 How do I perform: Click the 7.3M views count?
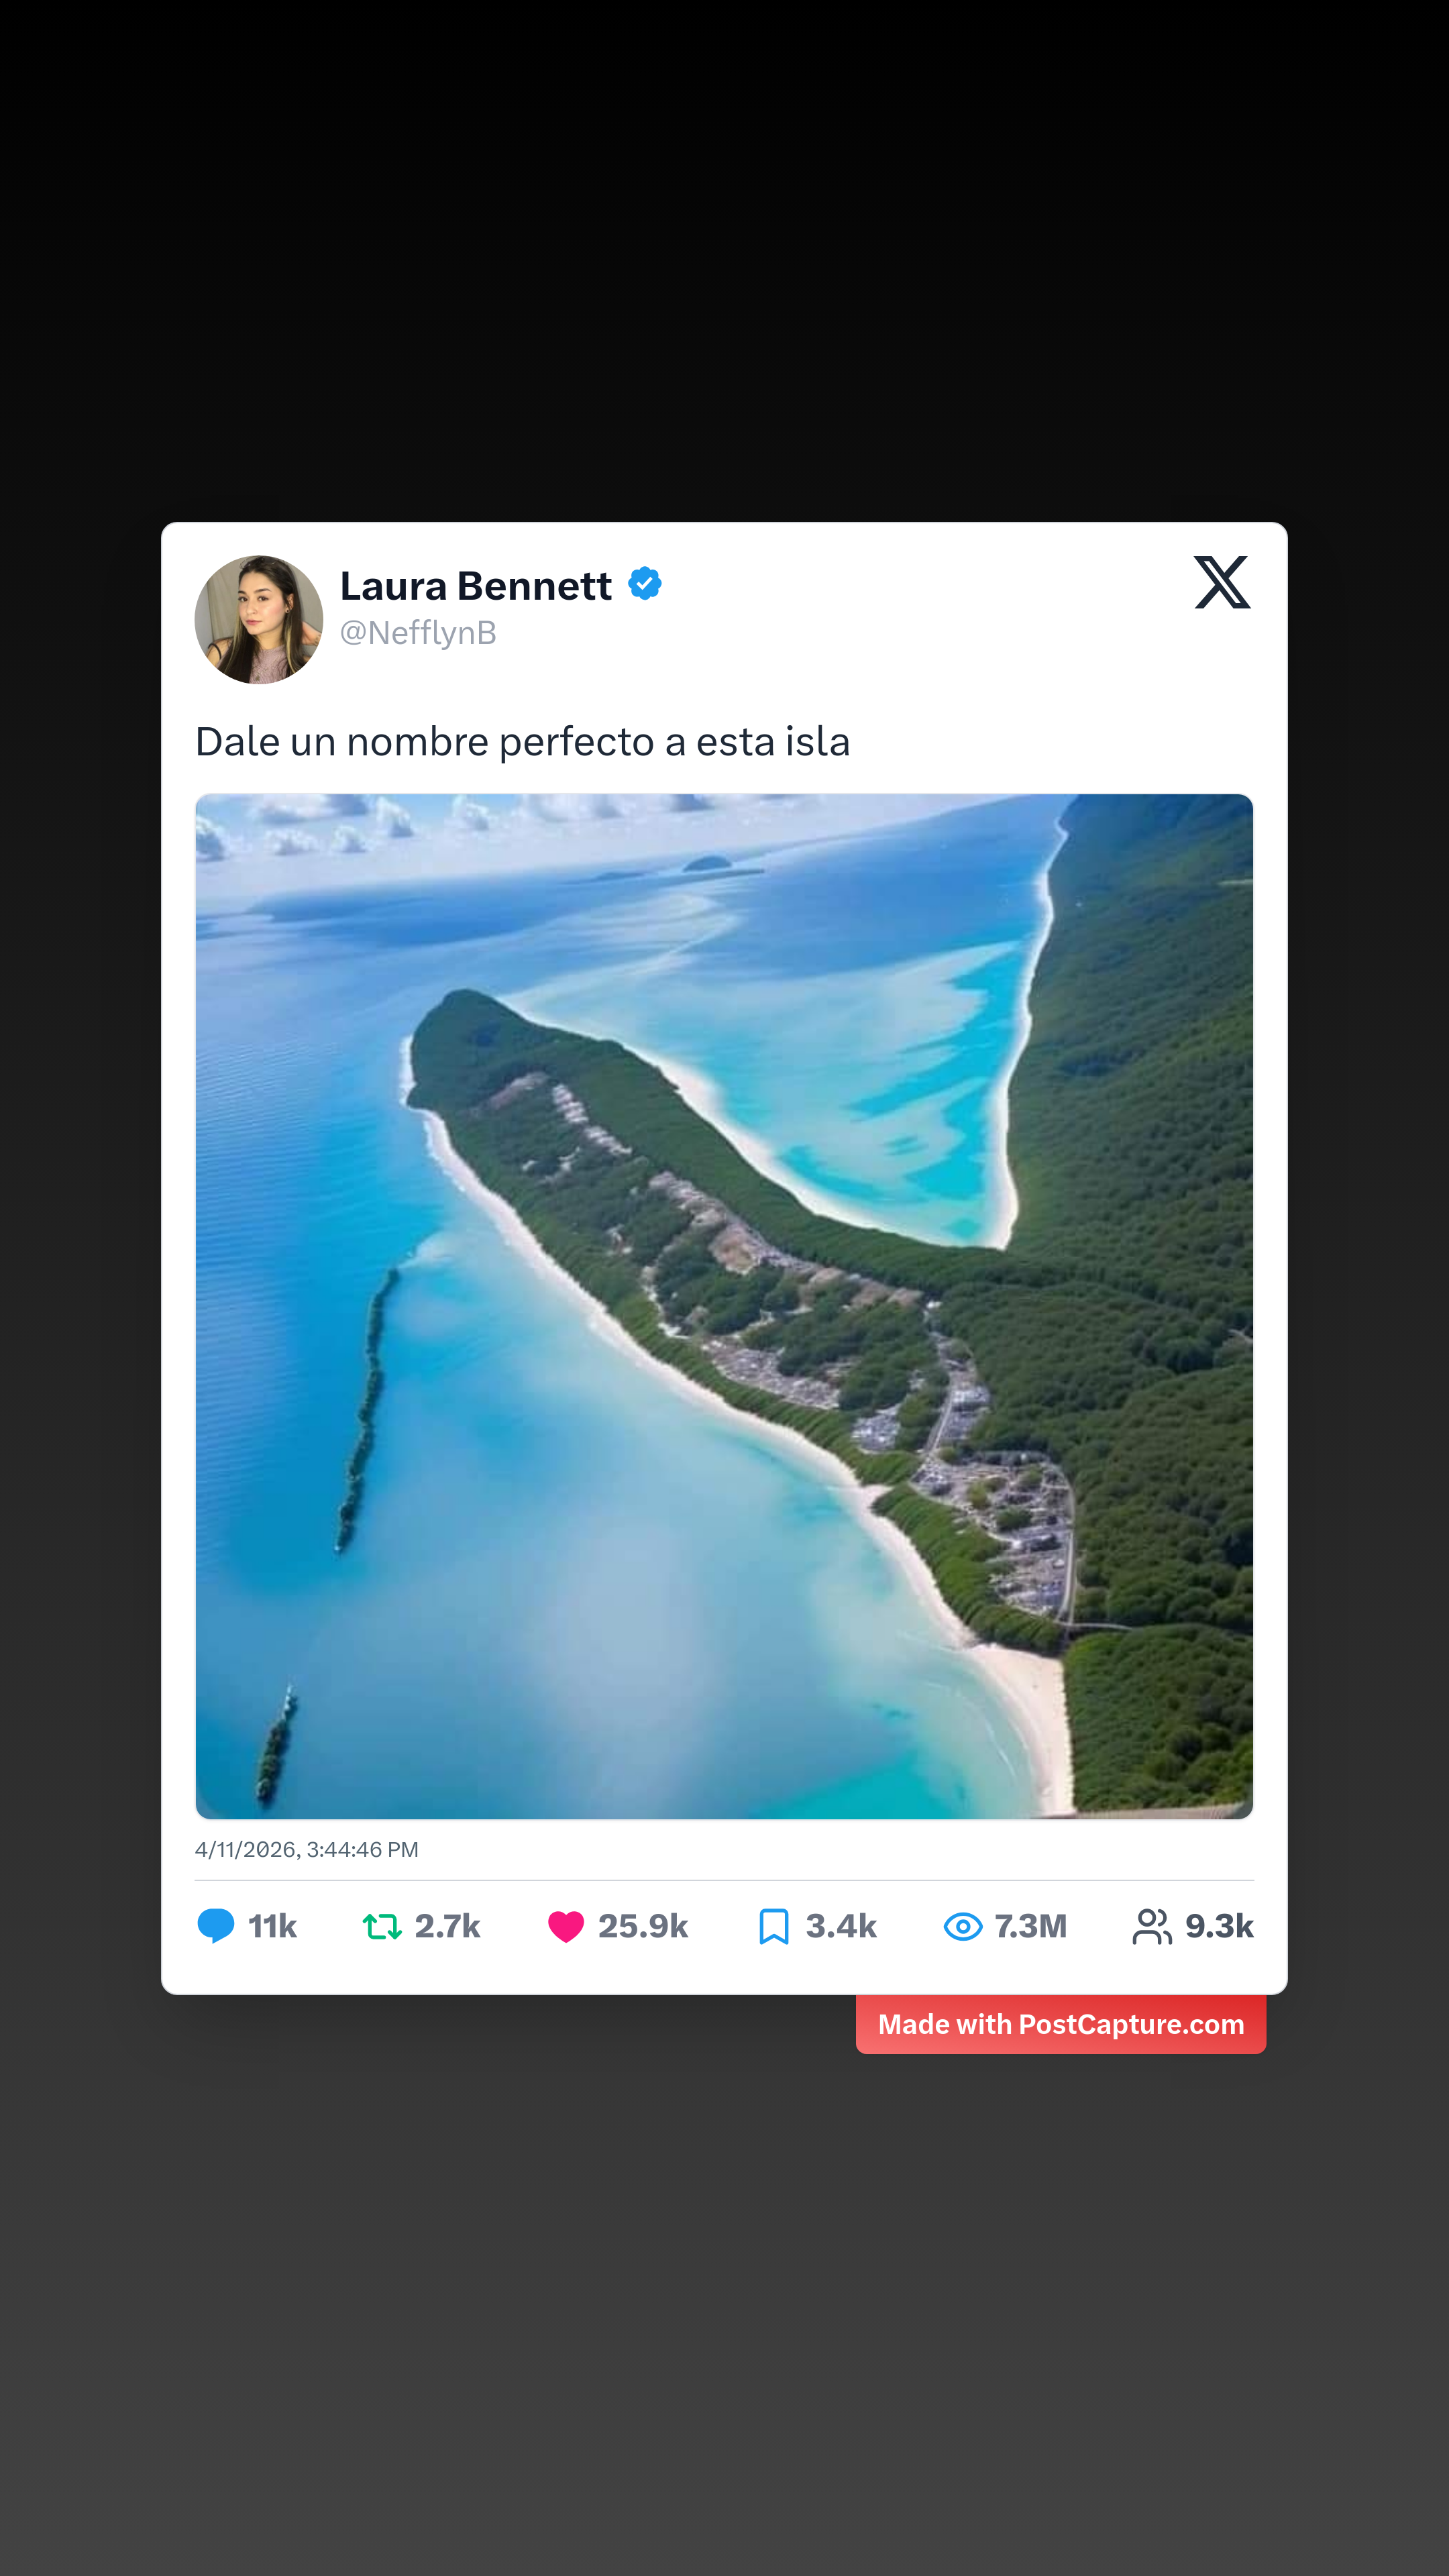(1030, 1926)
